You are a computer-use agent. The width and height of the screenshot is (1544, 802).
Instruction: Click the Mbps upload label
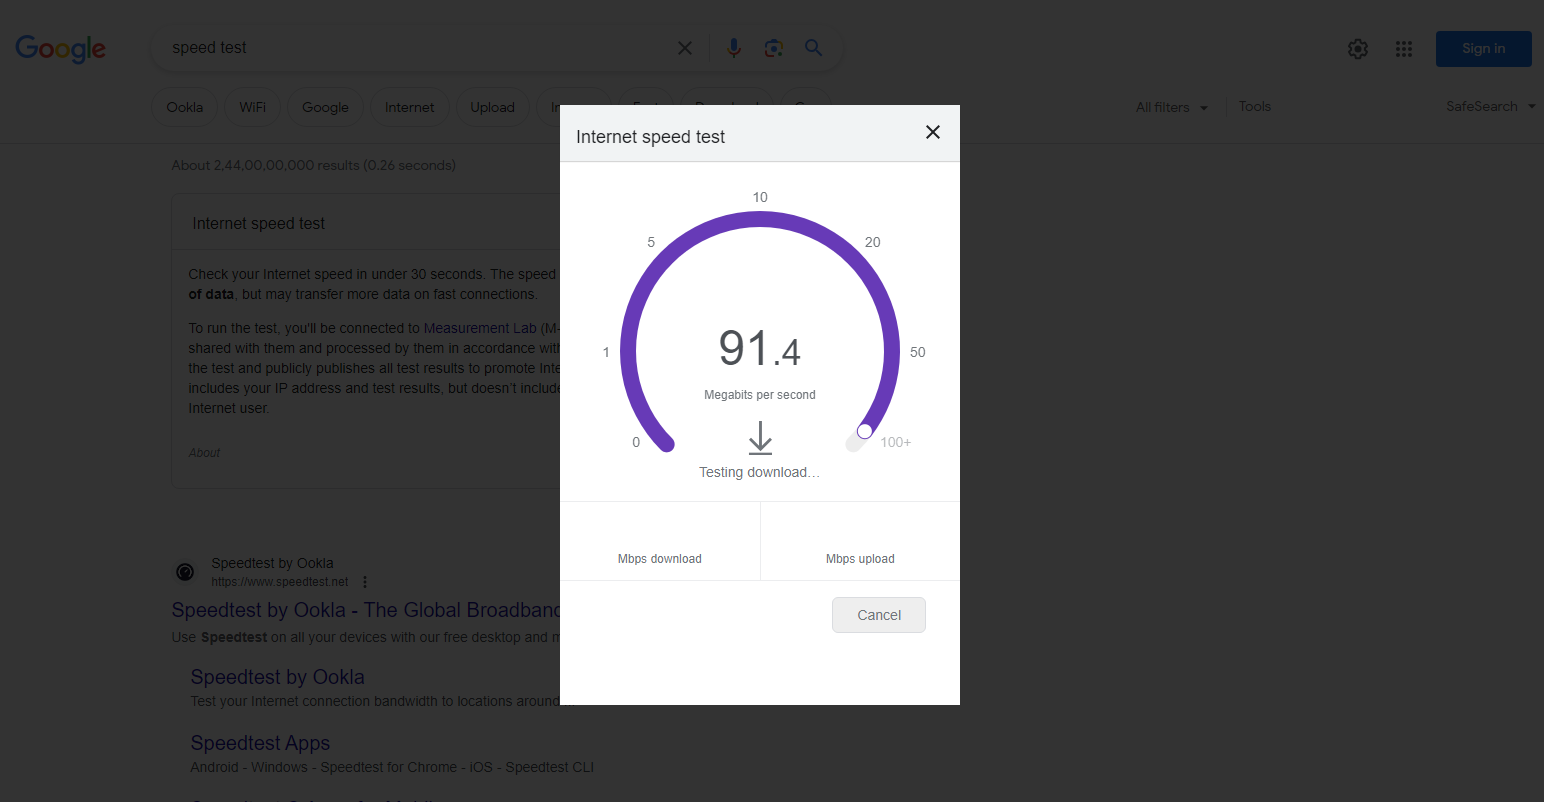point(860,559)
